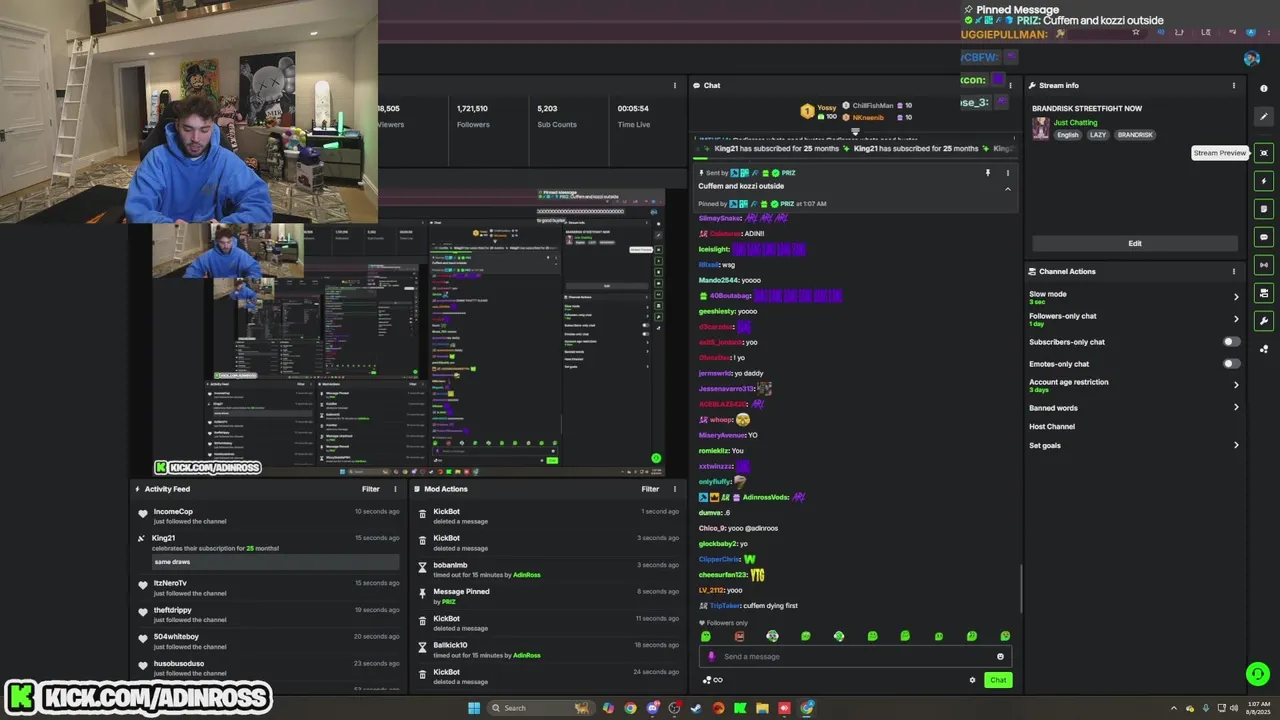The width and height of the screenshot is (1280, 720).
Task: Toggle the lightning Activity Feed sidebar icon
Action: pos(1264,181)
